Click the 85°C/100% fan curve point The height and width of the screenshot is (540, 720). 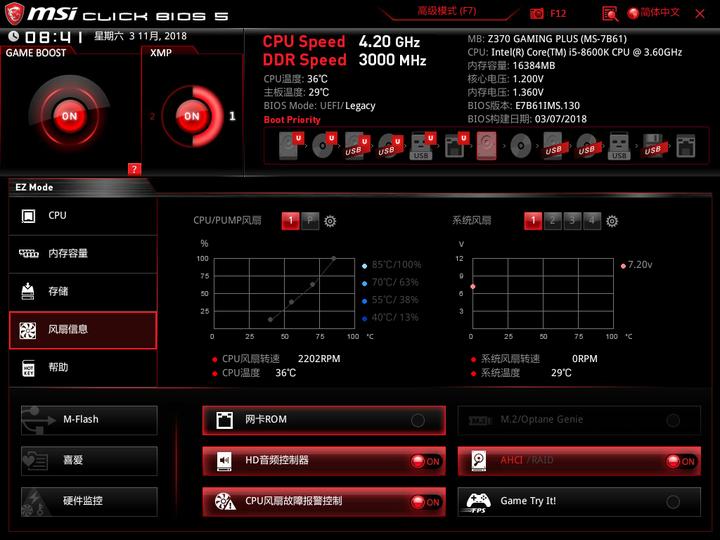point(334,259)
